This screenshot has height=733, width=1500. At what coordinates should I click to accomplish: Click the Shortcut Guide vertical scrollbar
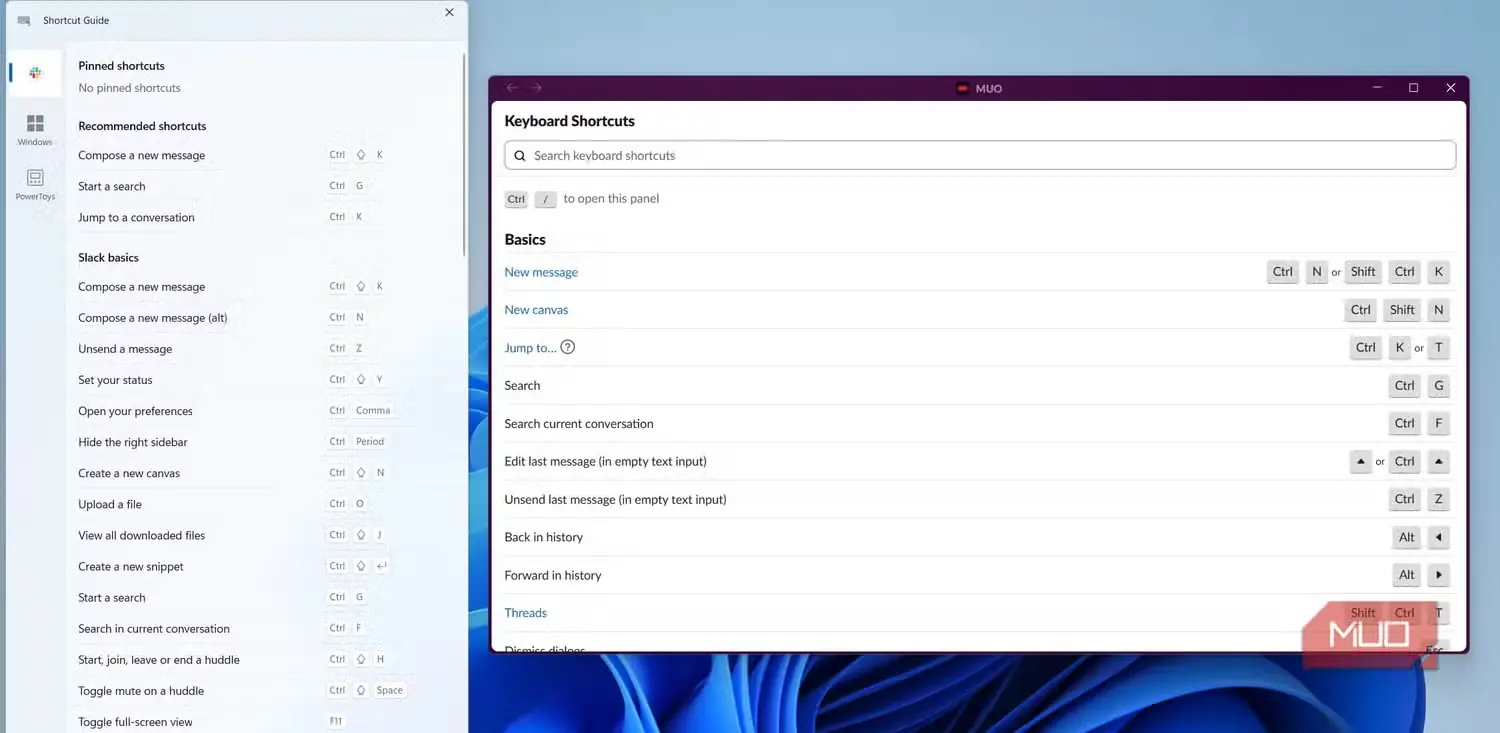(x=464, y=155)
